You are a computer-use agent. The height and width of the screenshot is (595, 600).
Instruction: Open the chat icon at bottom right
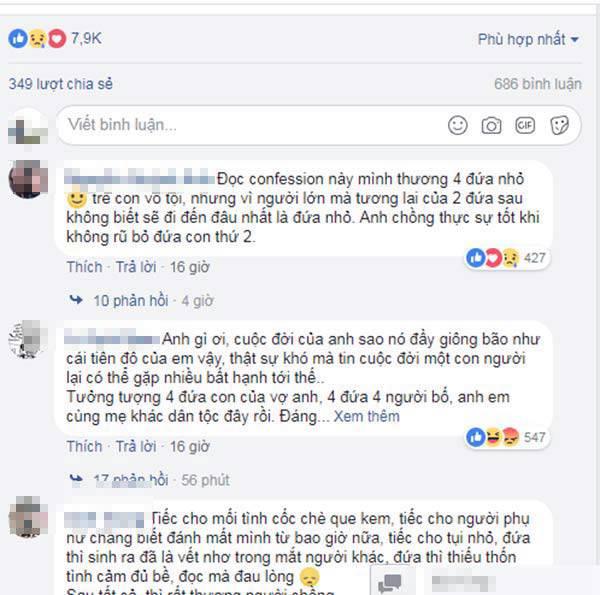[389, 583]
